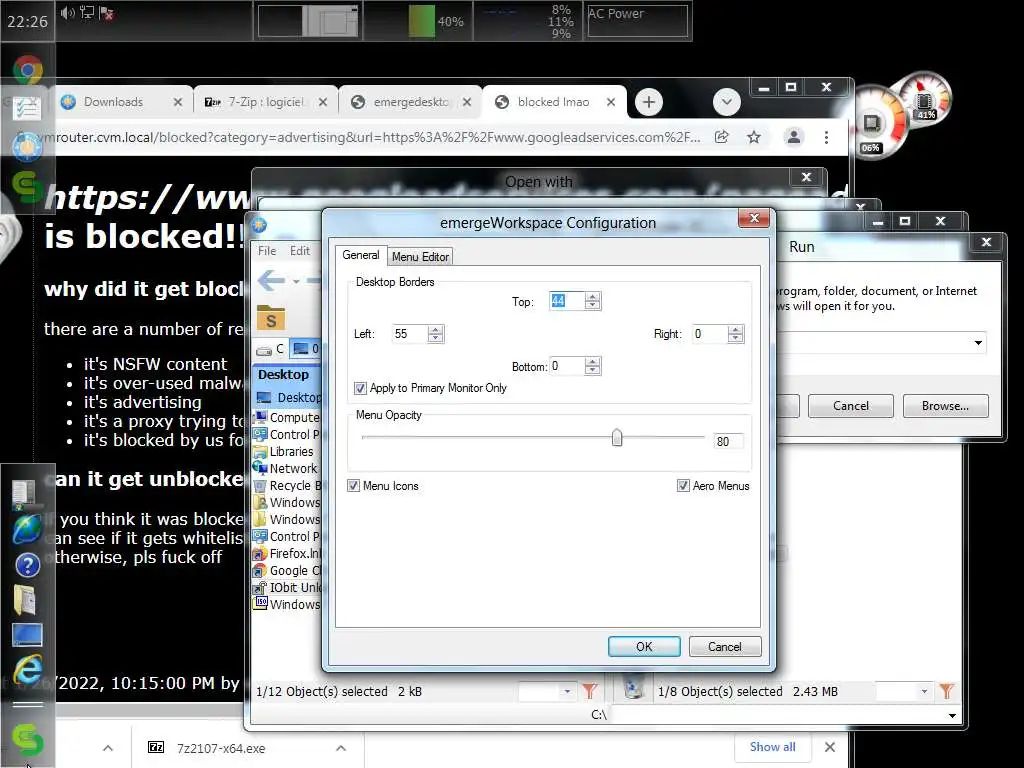Image resolution: width=1024 pixels, height=768 pixels.
Task: Click the 7z icon in downloads bar
Action: coord(156,747)
